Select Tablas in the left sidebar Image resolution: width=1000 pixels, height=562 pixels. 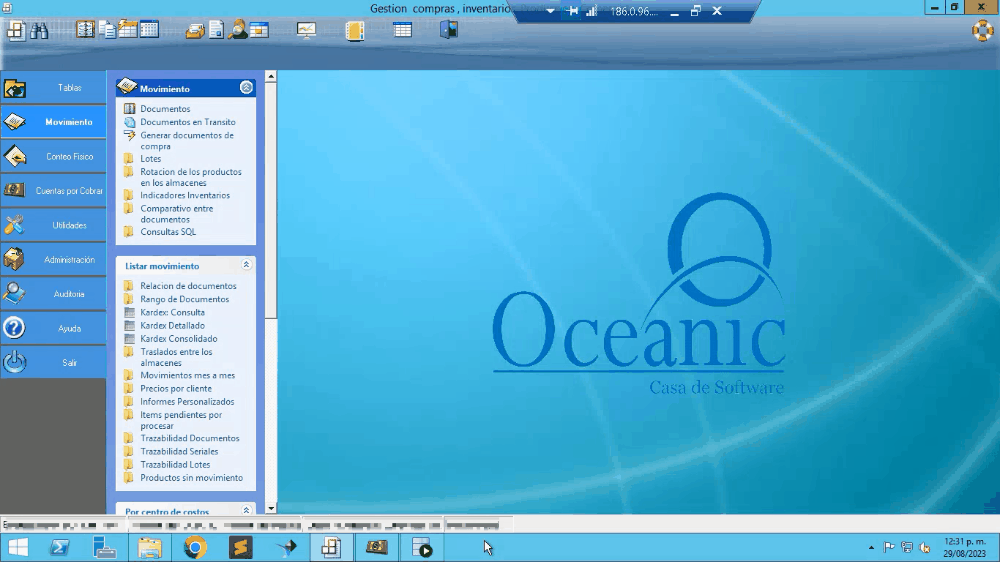pos(54,88)
